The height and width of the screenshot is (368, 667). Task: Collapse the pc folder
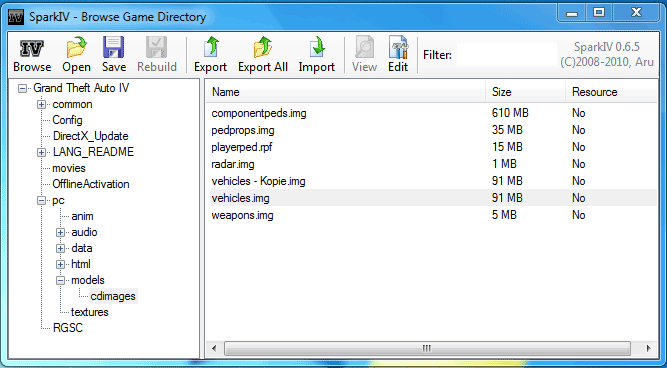[x=41, y=201]
